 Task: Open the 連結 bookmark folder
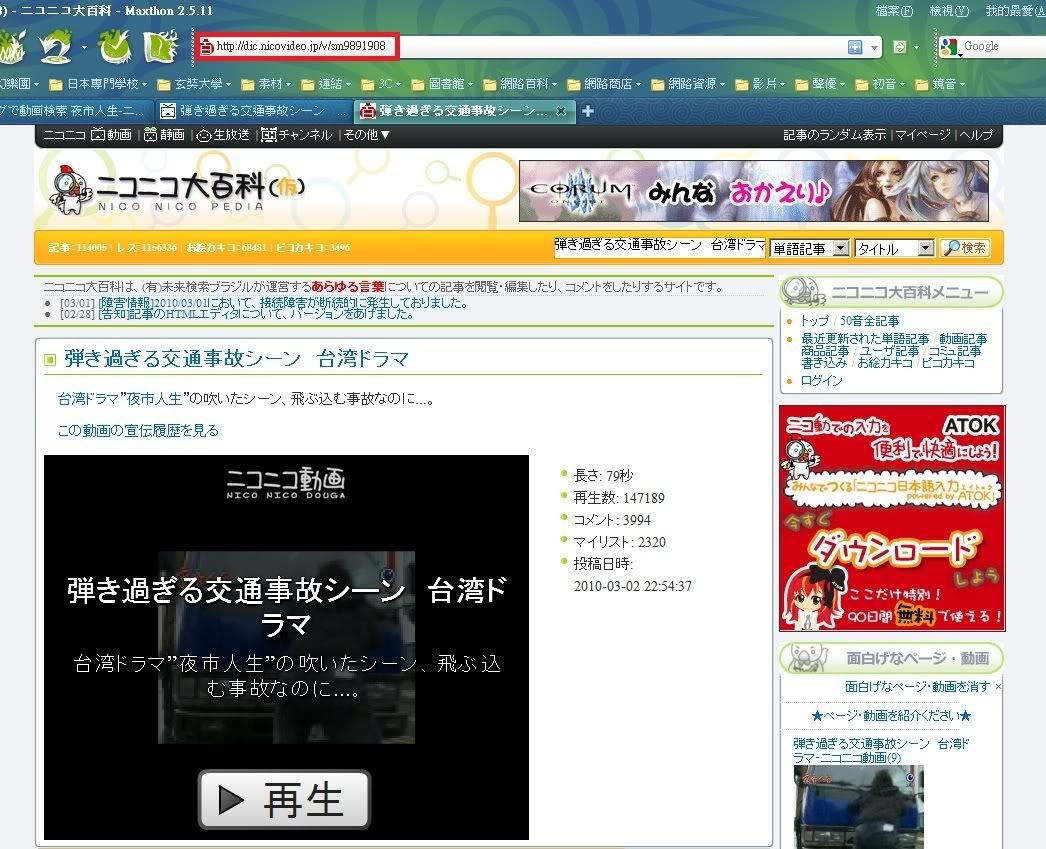coord(326,84)
